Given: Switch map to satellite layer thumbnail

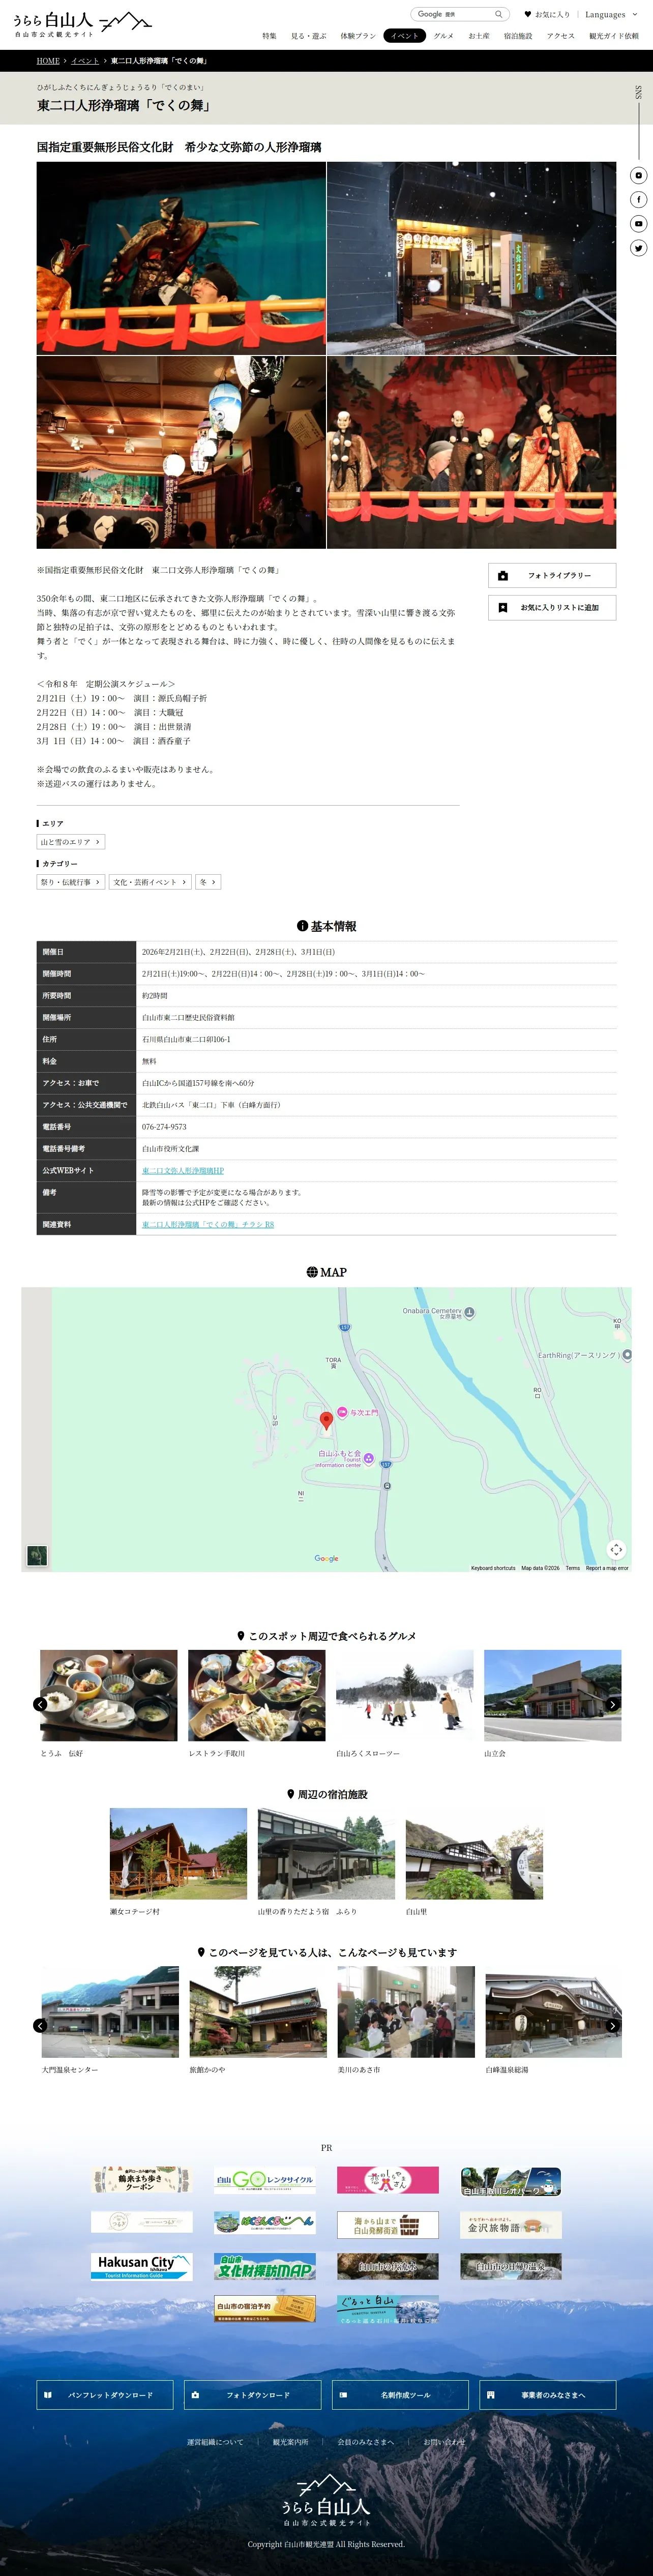Looking at the screenshot, I should [x=37, y=1555].
